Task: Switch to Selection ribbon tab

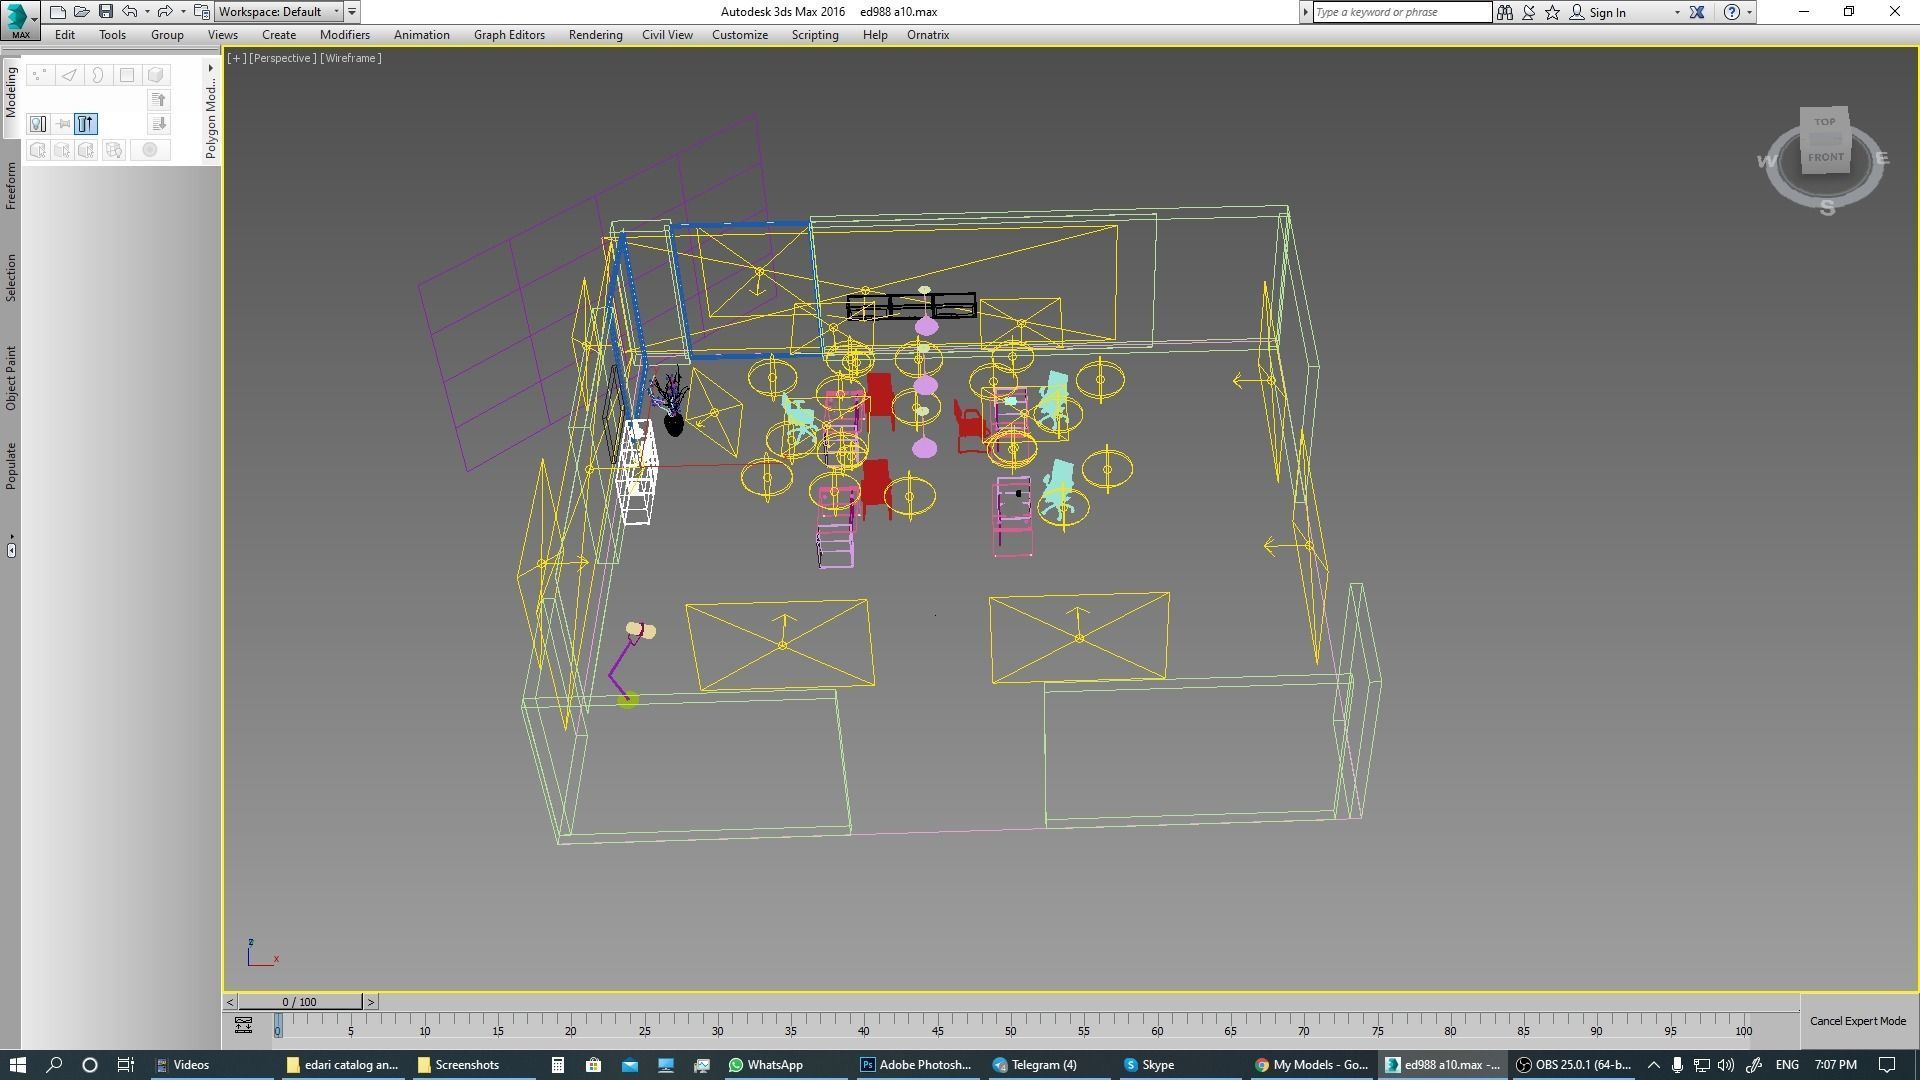Action: coord(11,277)
